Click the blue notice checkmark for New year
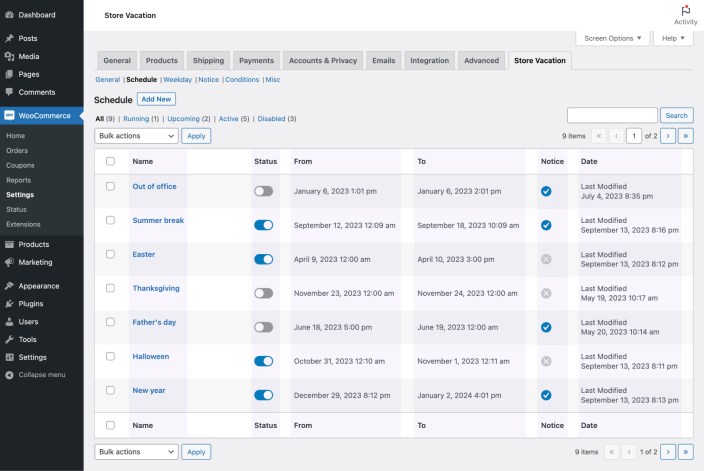 coord(545,395)
